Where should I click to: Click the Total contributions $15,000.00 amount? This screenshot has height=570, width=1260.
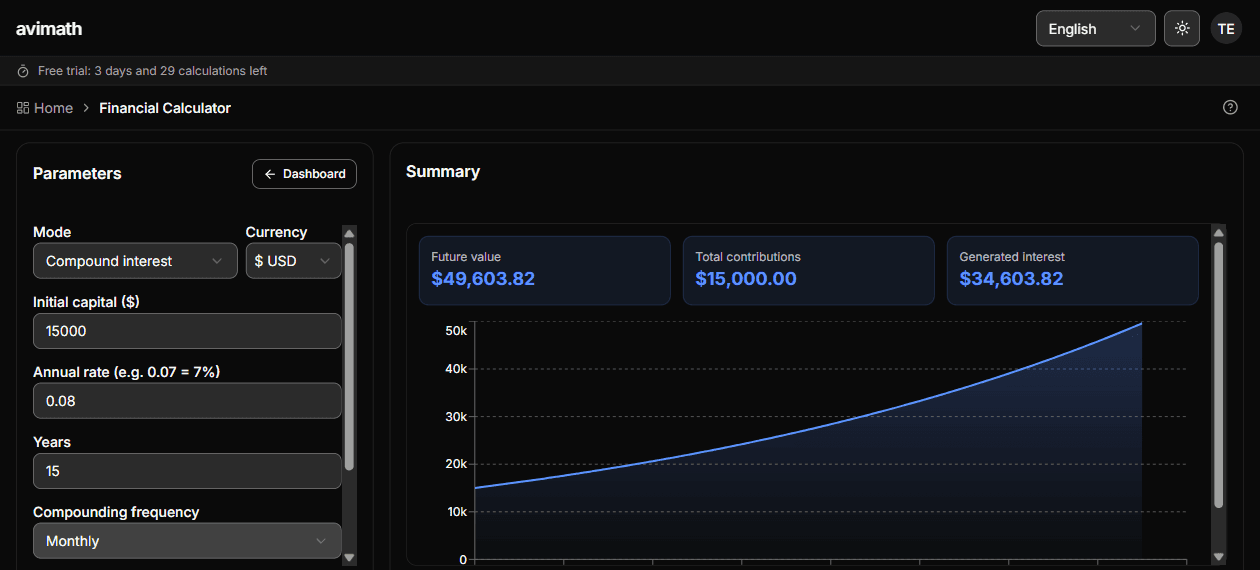tap(746, 279)
